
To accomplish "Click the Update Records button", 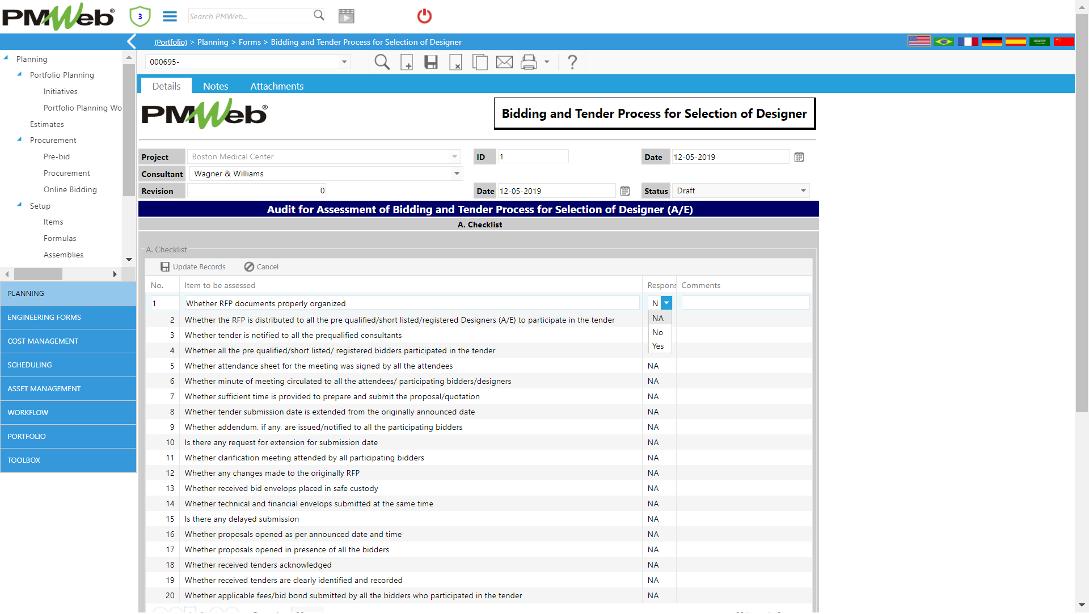I will [193, 267].
